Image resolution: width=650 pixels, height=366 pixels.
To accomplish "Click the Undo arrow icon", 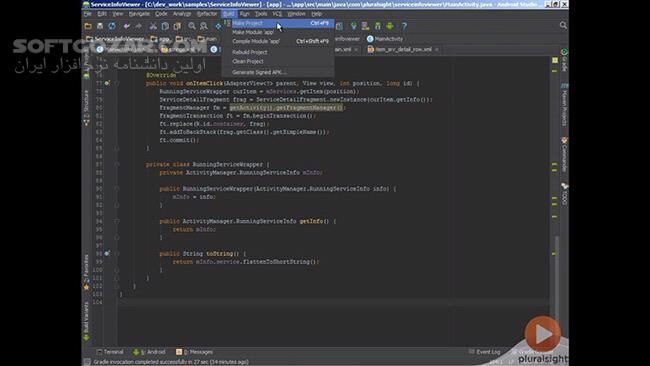I will pos(126,26).
